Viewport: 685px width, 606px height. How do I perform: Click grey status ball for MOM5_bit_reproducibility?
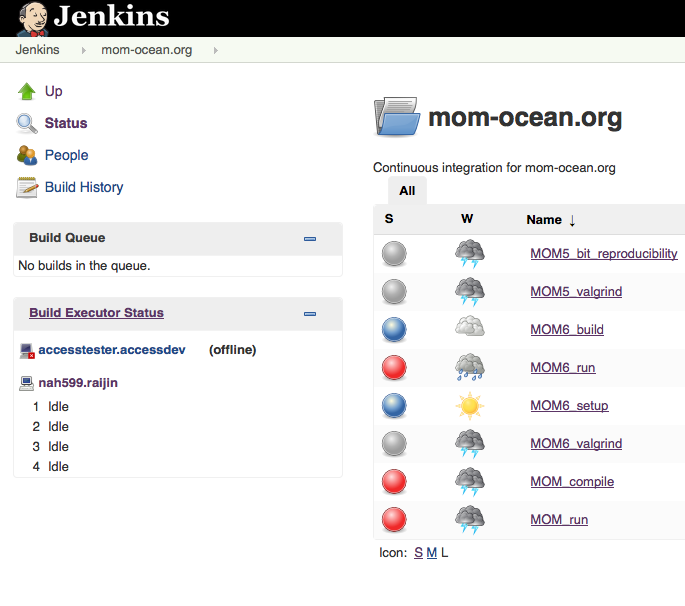(394, 253)
